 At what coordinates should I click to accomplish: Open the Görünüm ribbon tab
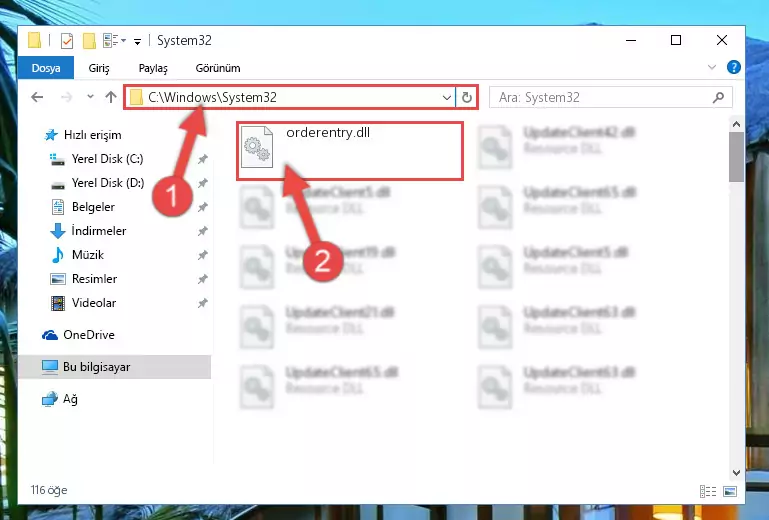[x=218, y=68]
